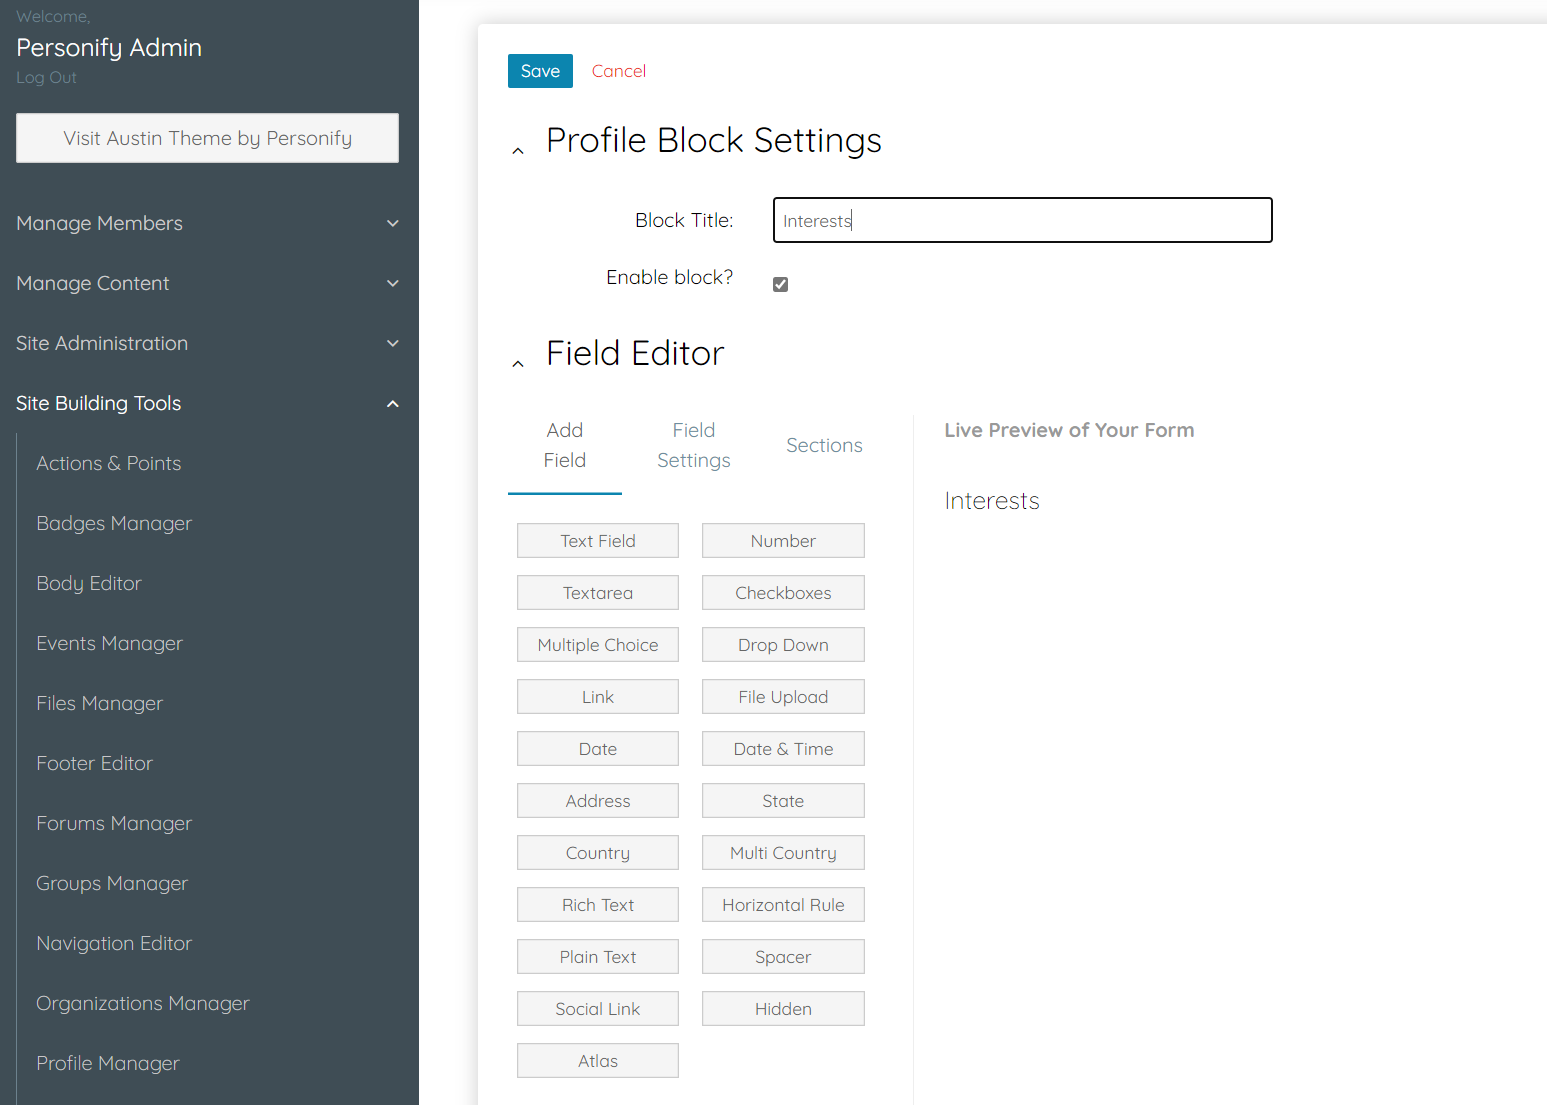Open Navigation Editor
This screenshot has width=1547, height=1105.
[114, 943]
